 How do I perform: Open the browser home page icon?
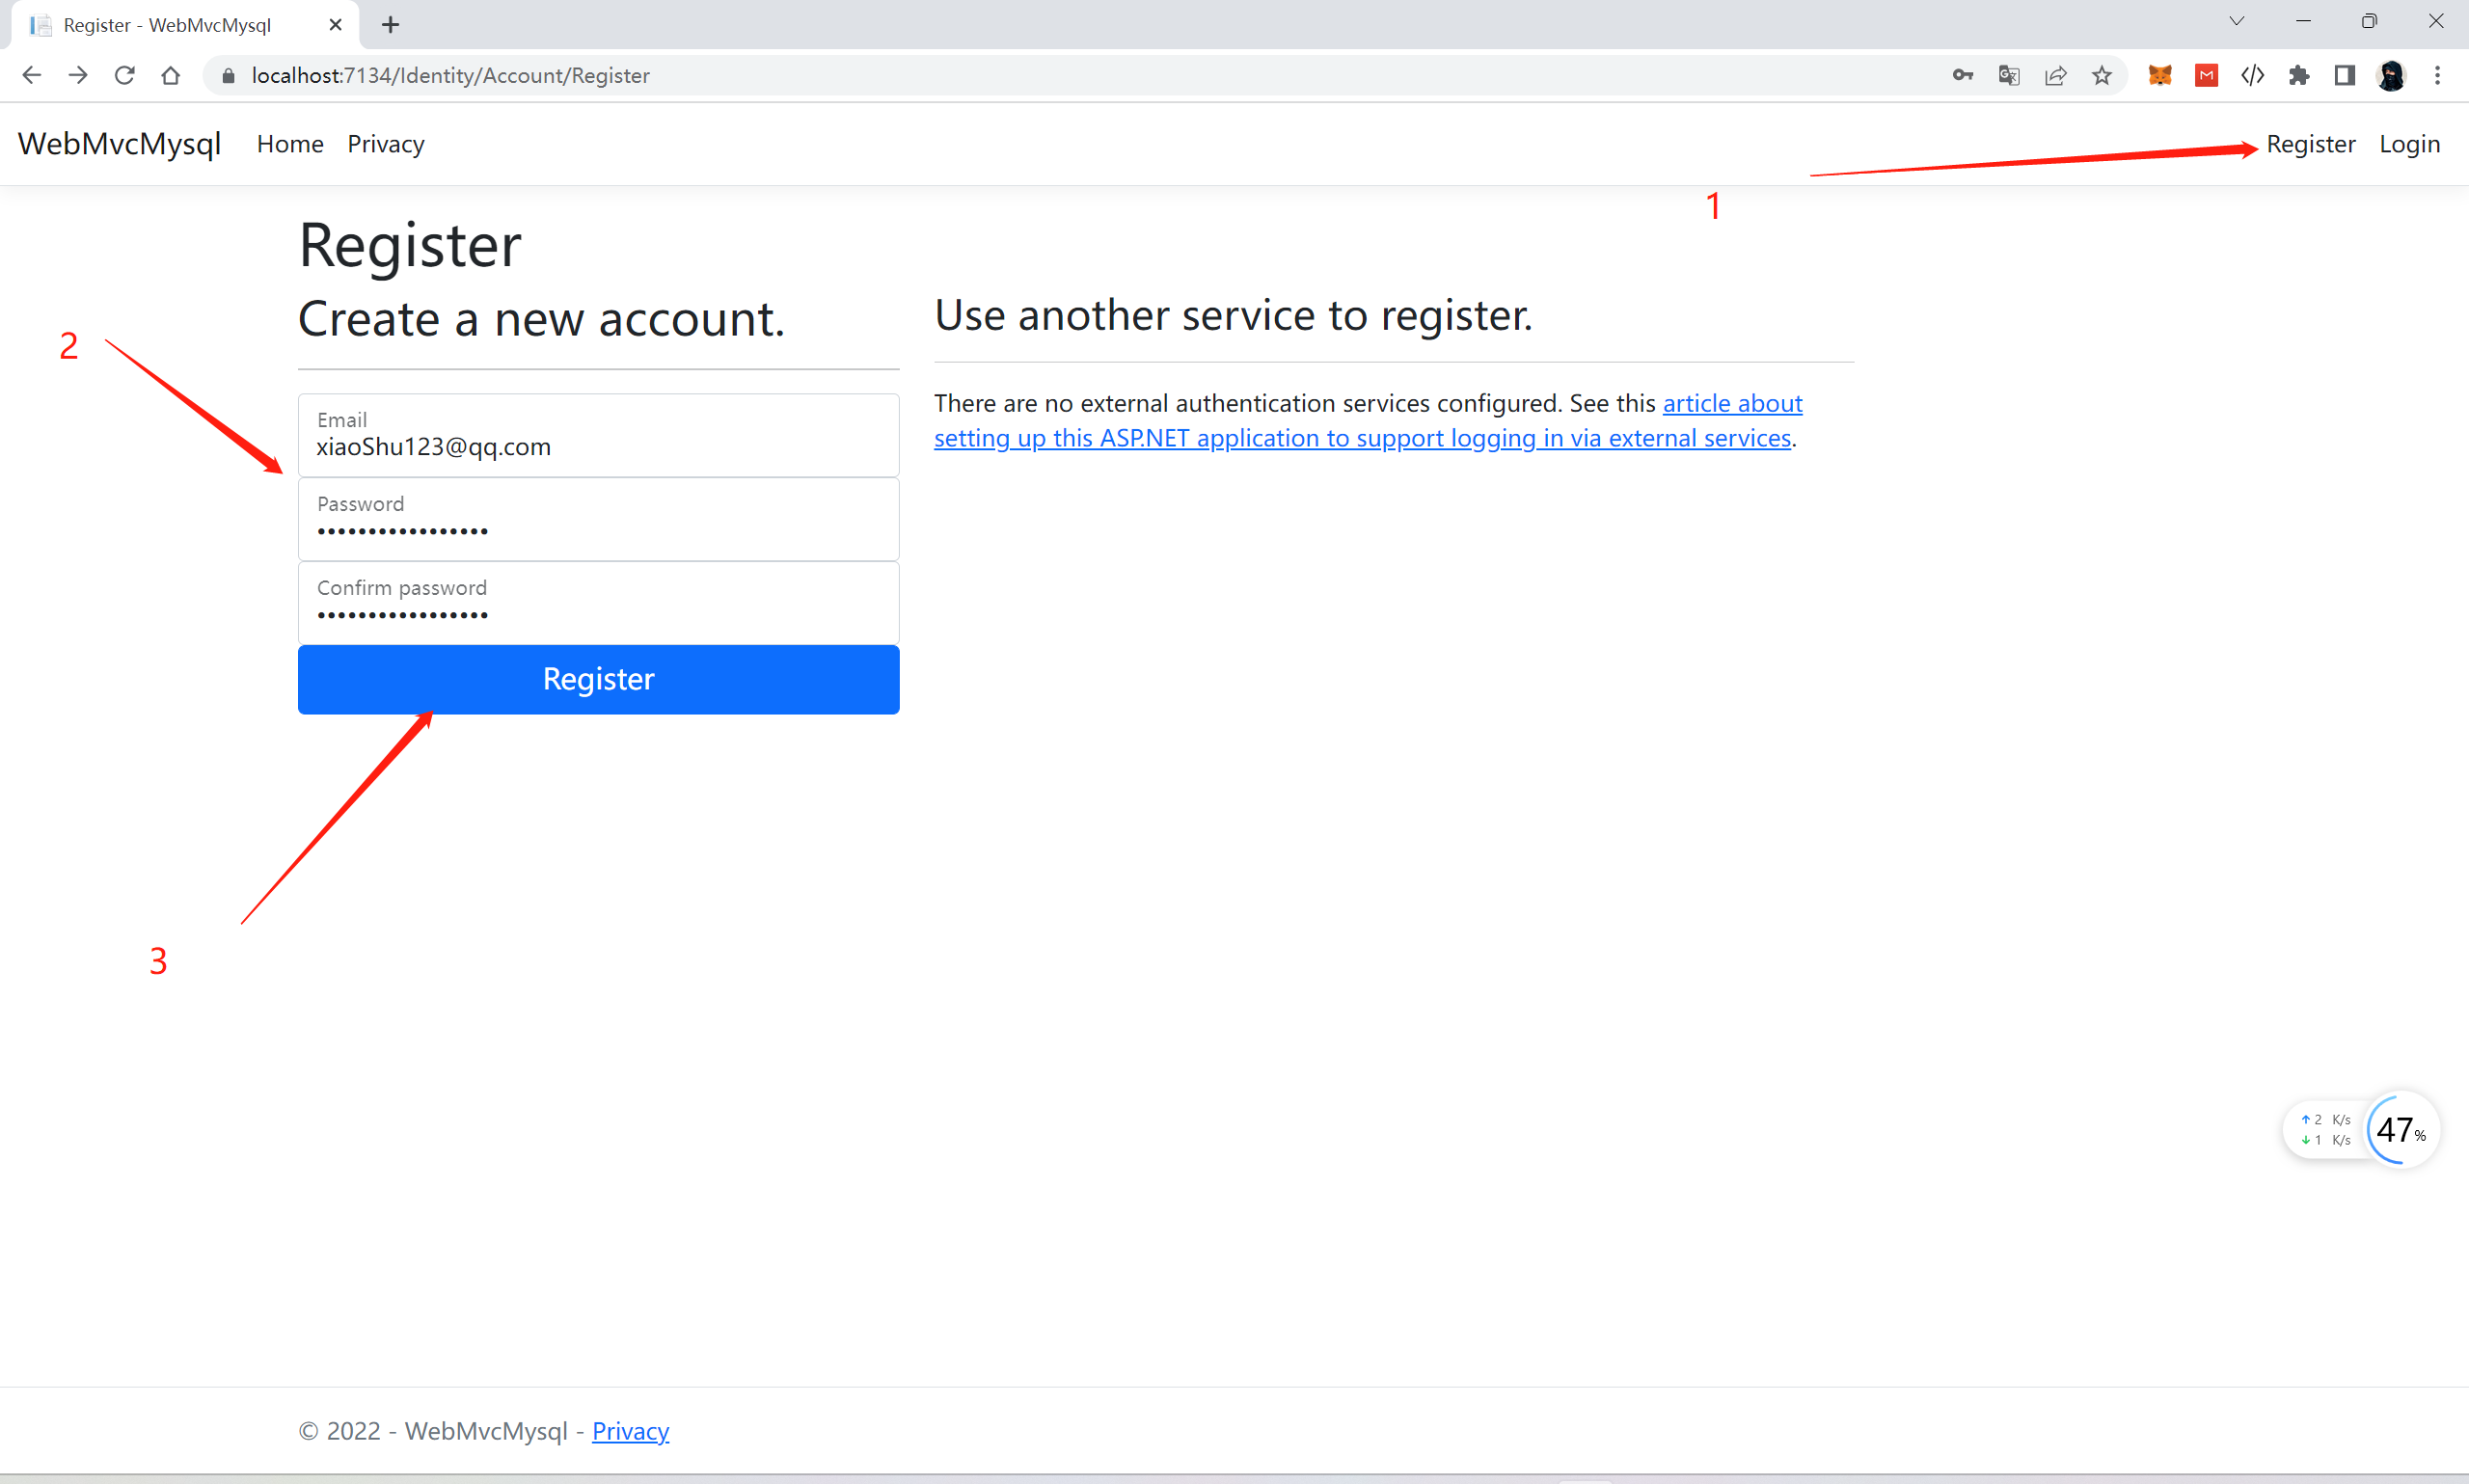pyautogui.click(x=170, y=75)
